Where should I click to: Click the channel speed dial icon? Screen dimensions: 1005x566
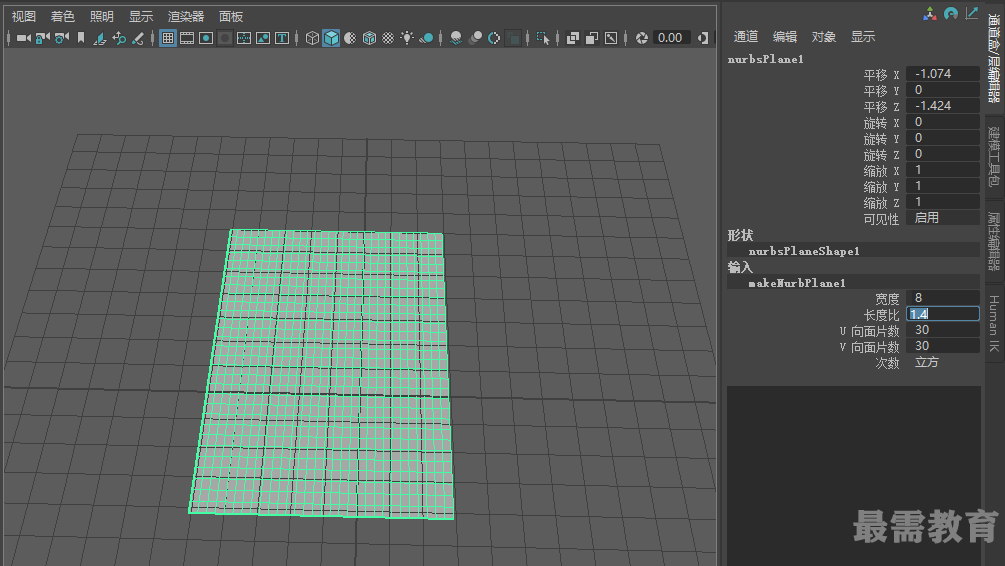[951, 13]
